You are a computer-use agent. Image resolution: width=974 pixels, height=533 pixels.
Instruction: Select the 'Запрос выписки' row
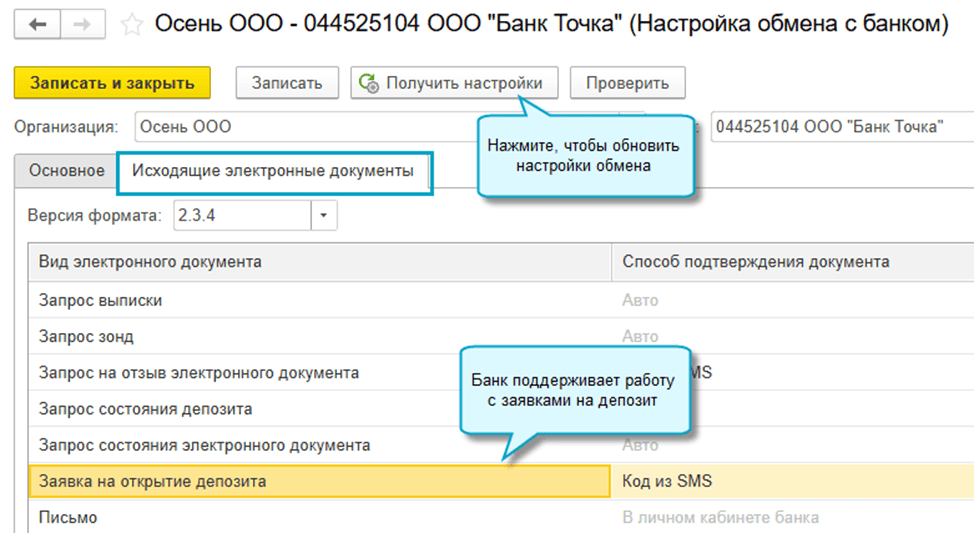(501, 300)
